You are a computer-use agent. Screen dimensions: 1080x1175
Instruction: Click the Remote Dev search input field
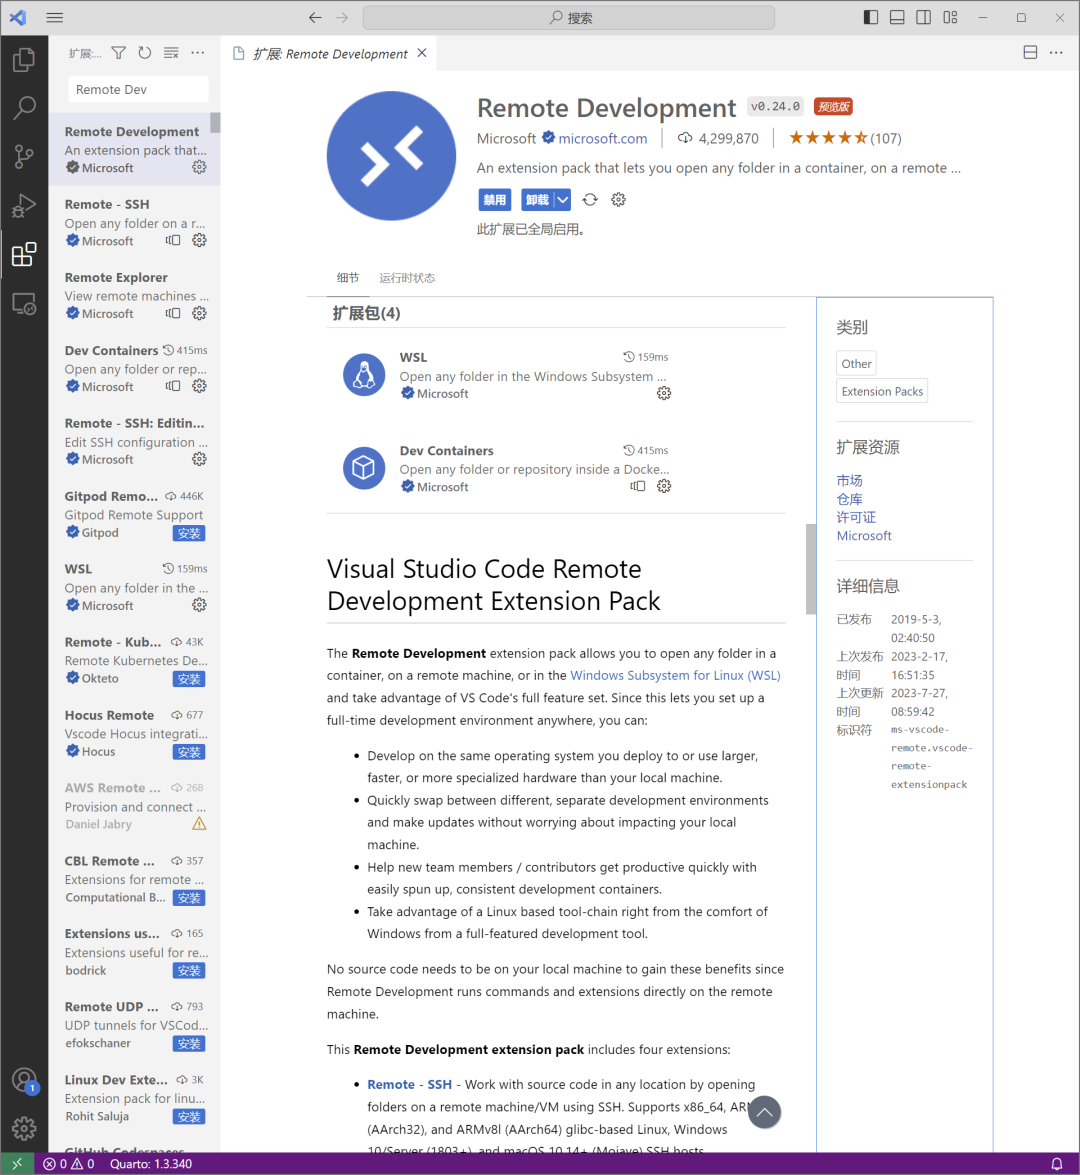tap(138, 89)
